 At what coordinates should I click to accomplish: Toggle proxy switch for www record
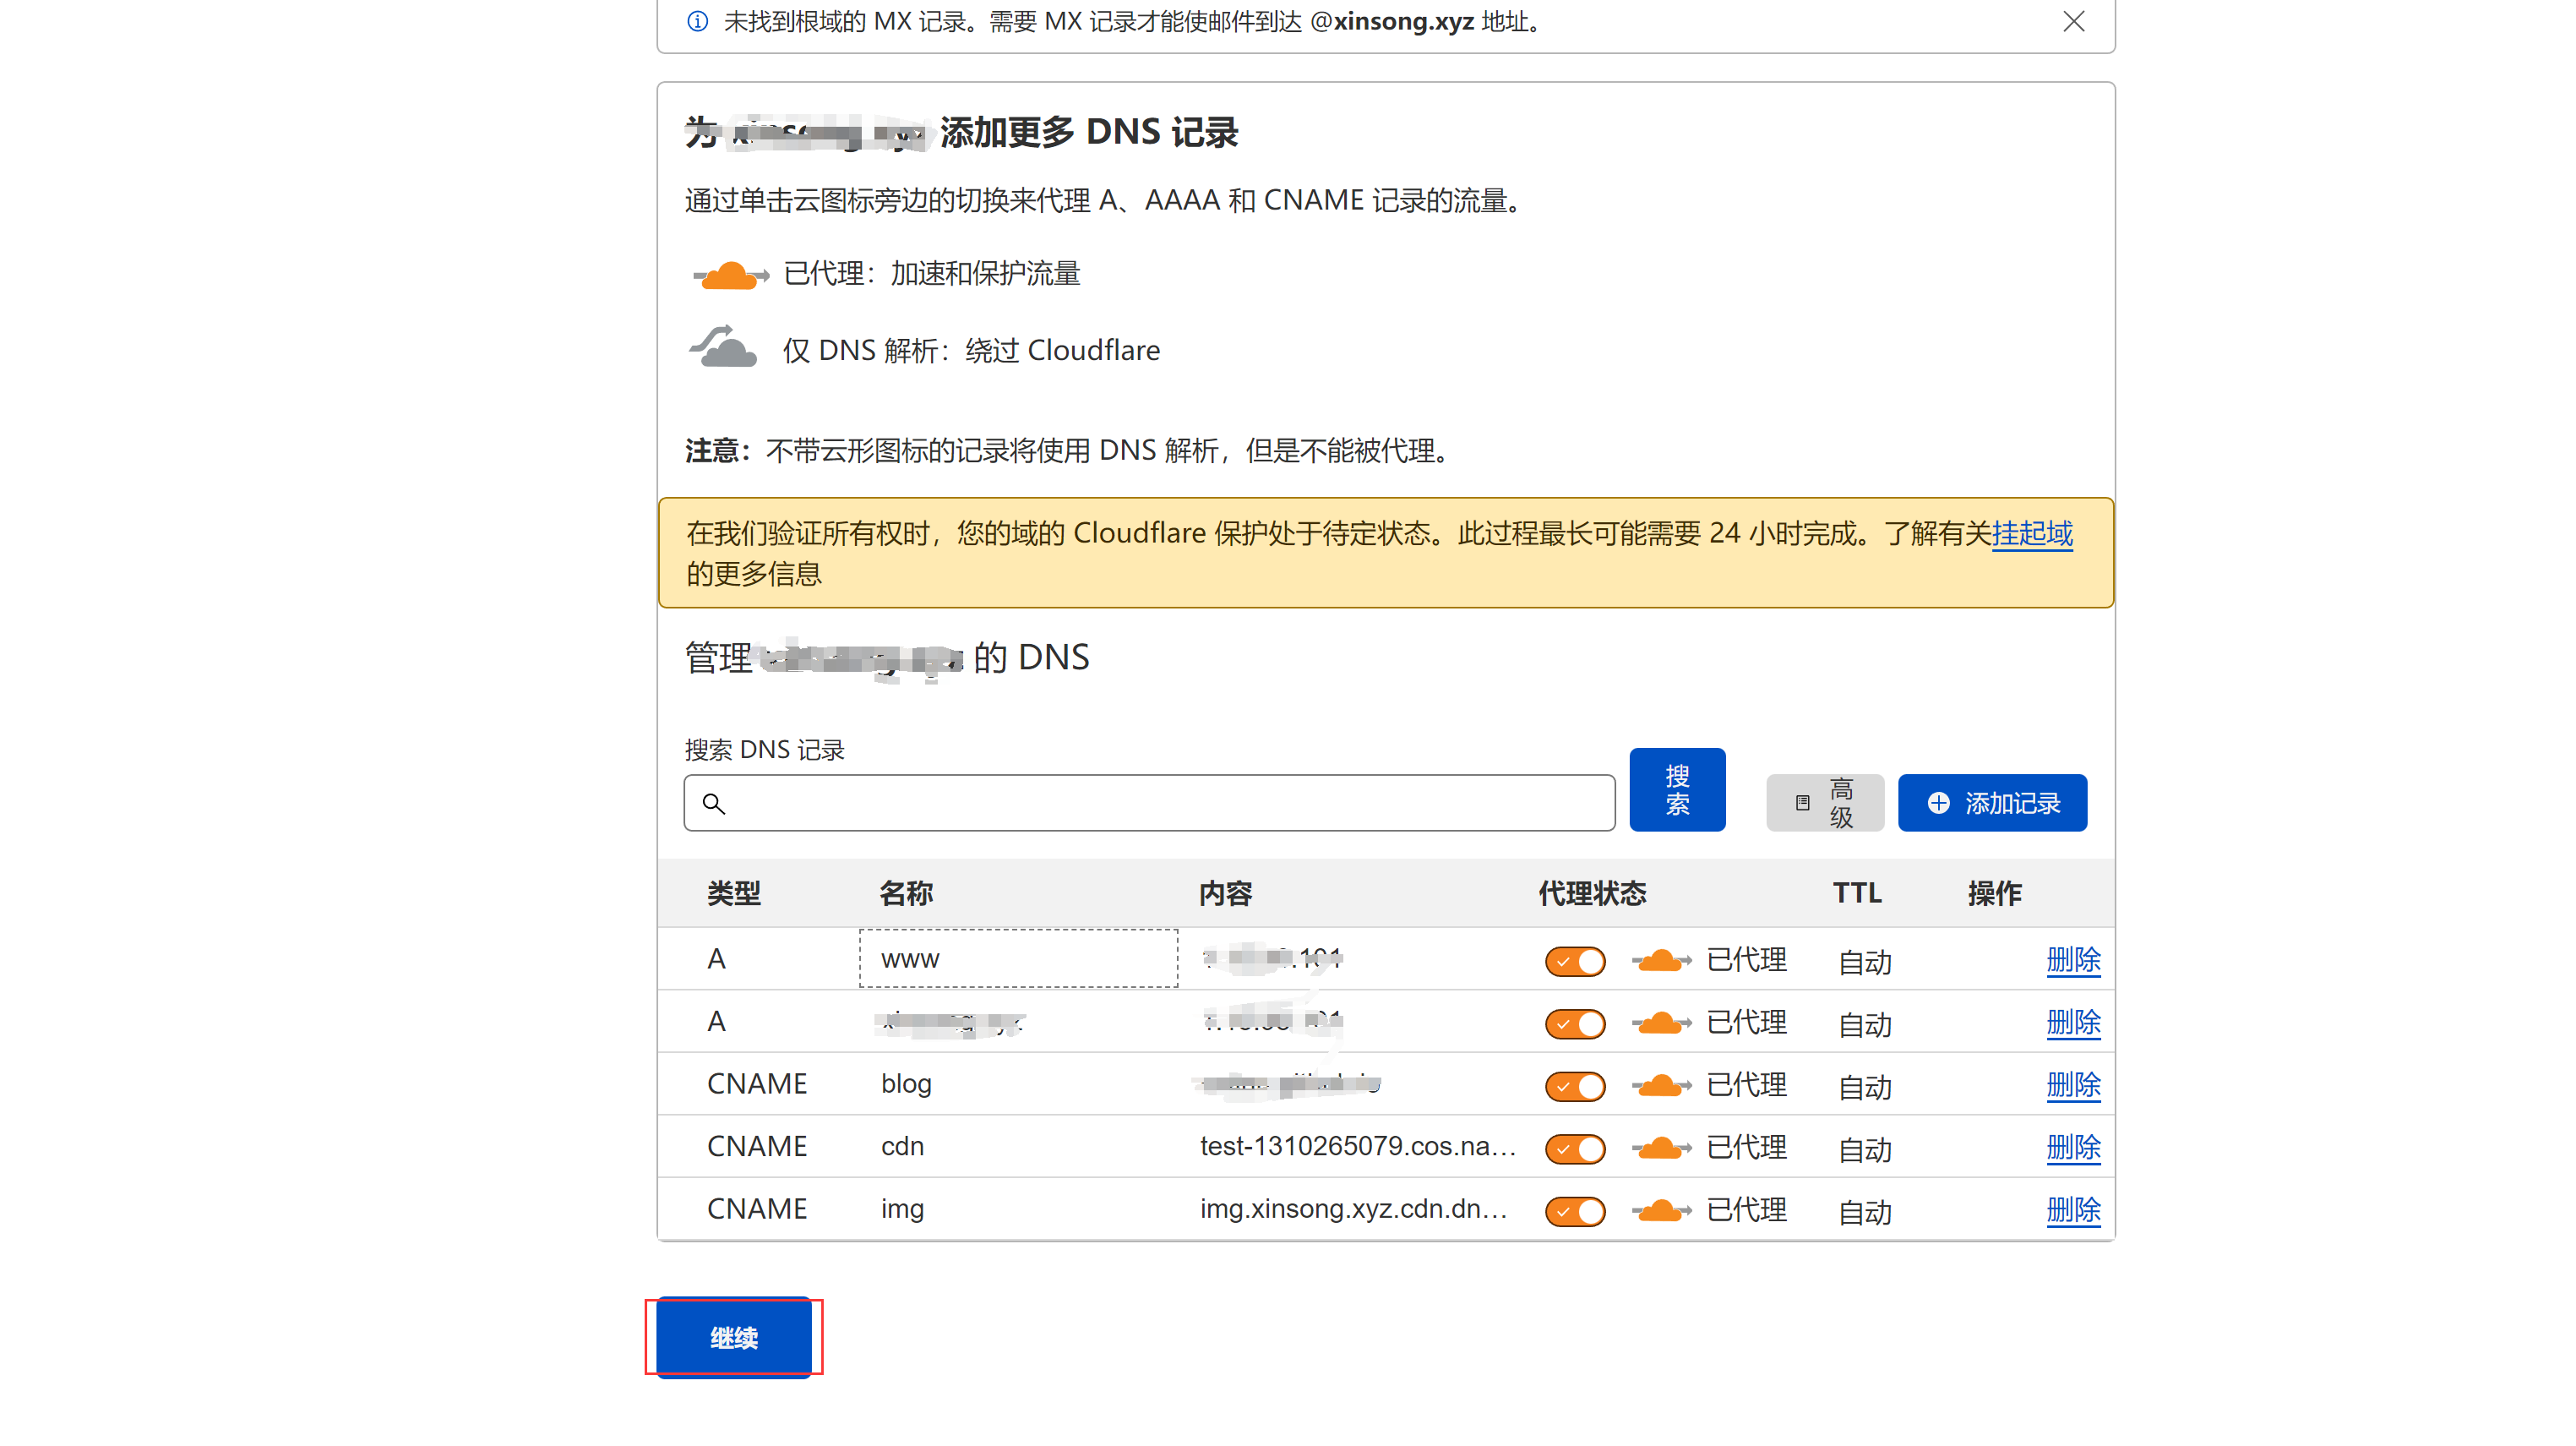coord(1575,961)
